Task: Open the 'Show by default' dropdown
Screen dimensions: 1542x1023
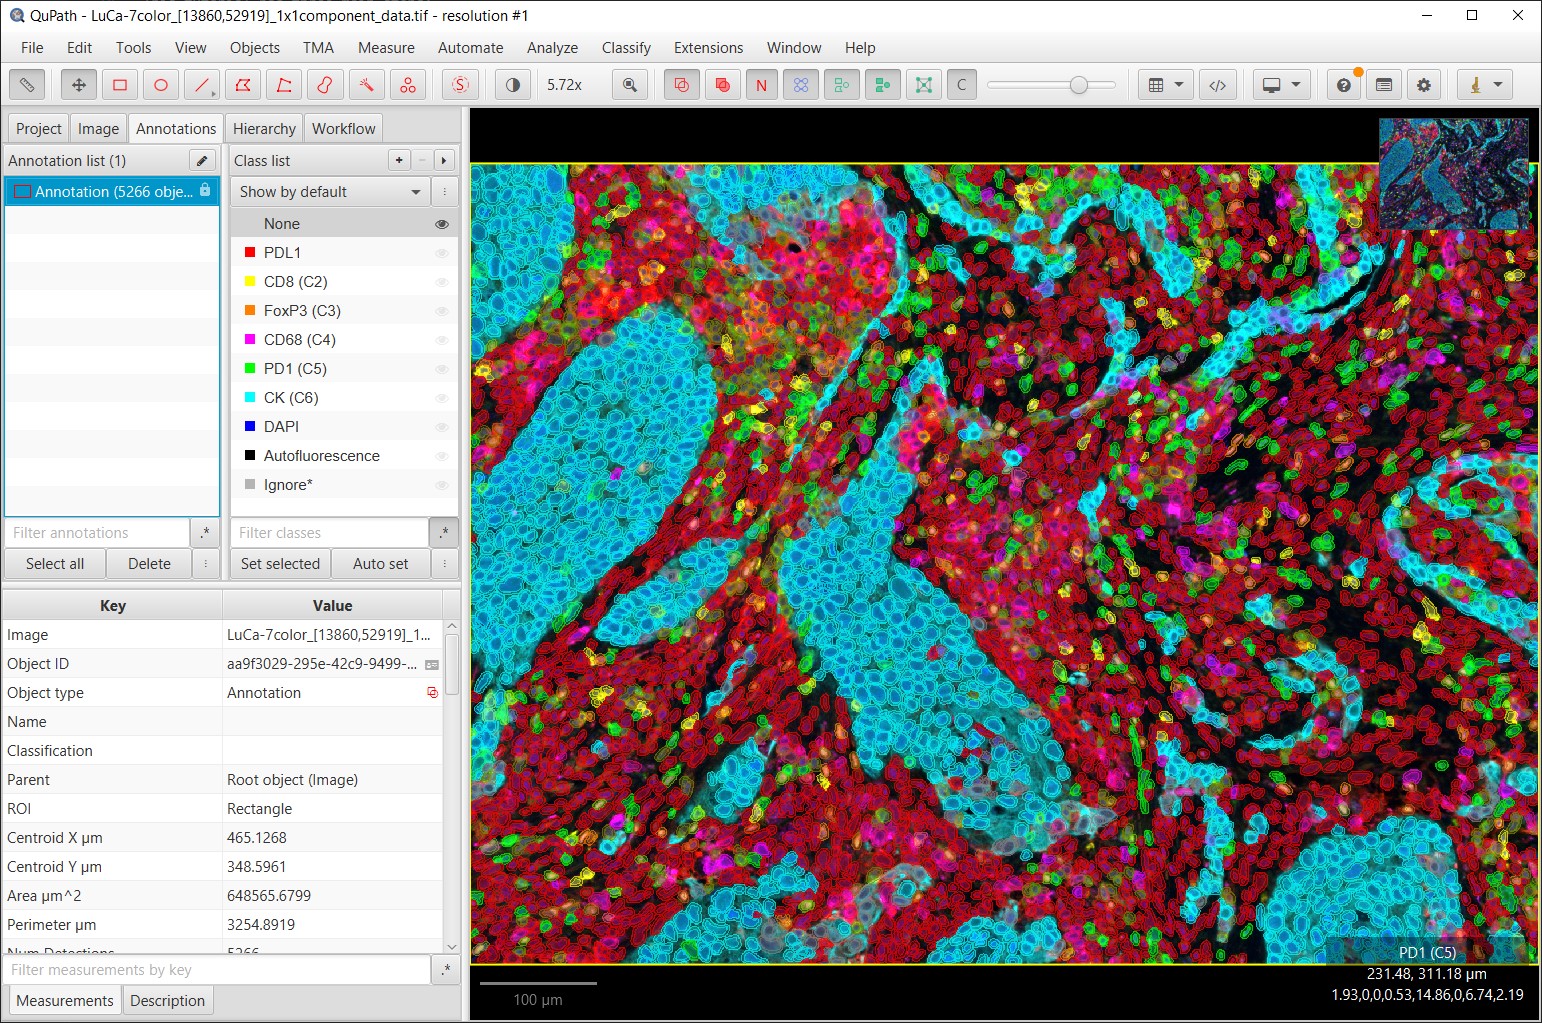Action: [x=330, y=192]
